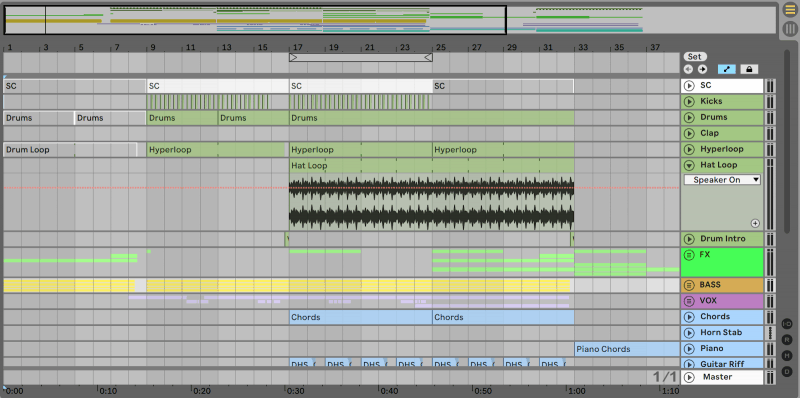Select the first Hyperloop clip at bar 9

click(x=216, y=150)
